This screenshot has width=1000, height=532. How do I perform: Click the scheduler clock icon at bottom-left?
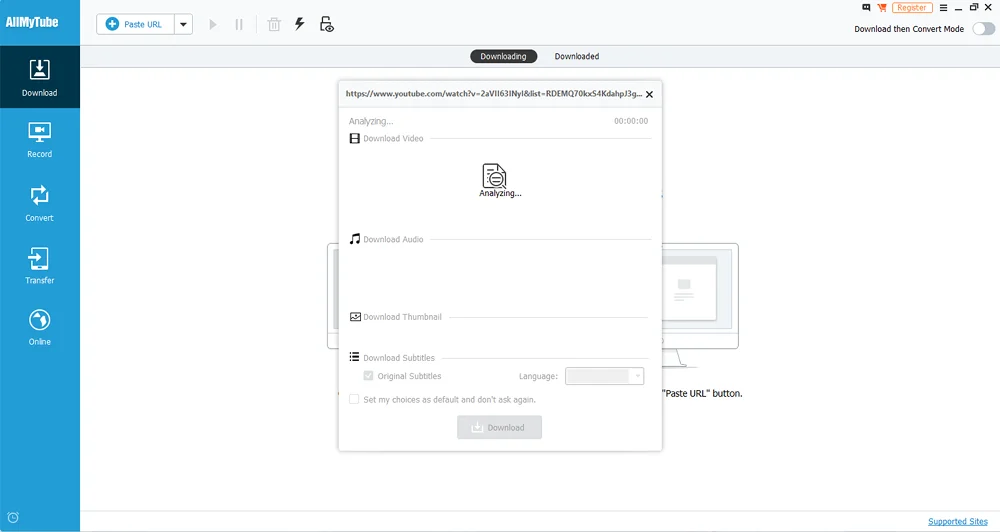coord(13,518)
